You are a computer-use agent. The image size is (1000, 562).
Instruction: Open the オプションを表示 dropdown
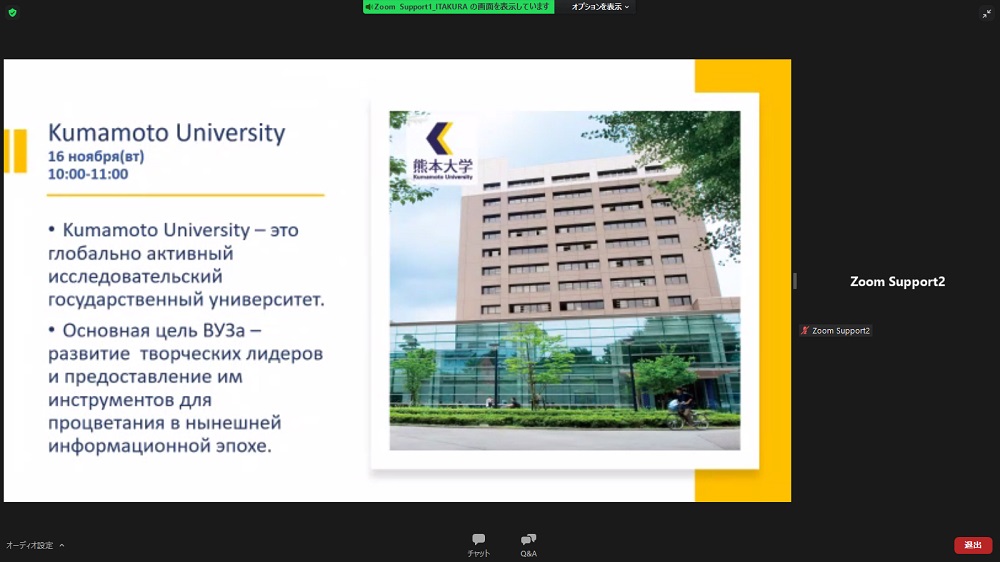pos(599,7)
